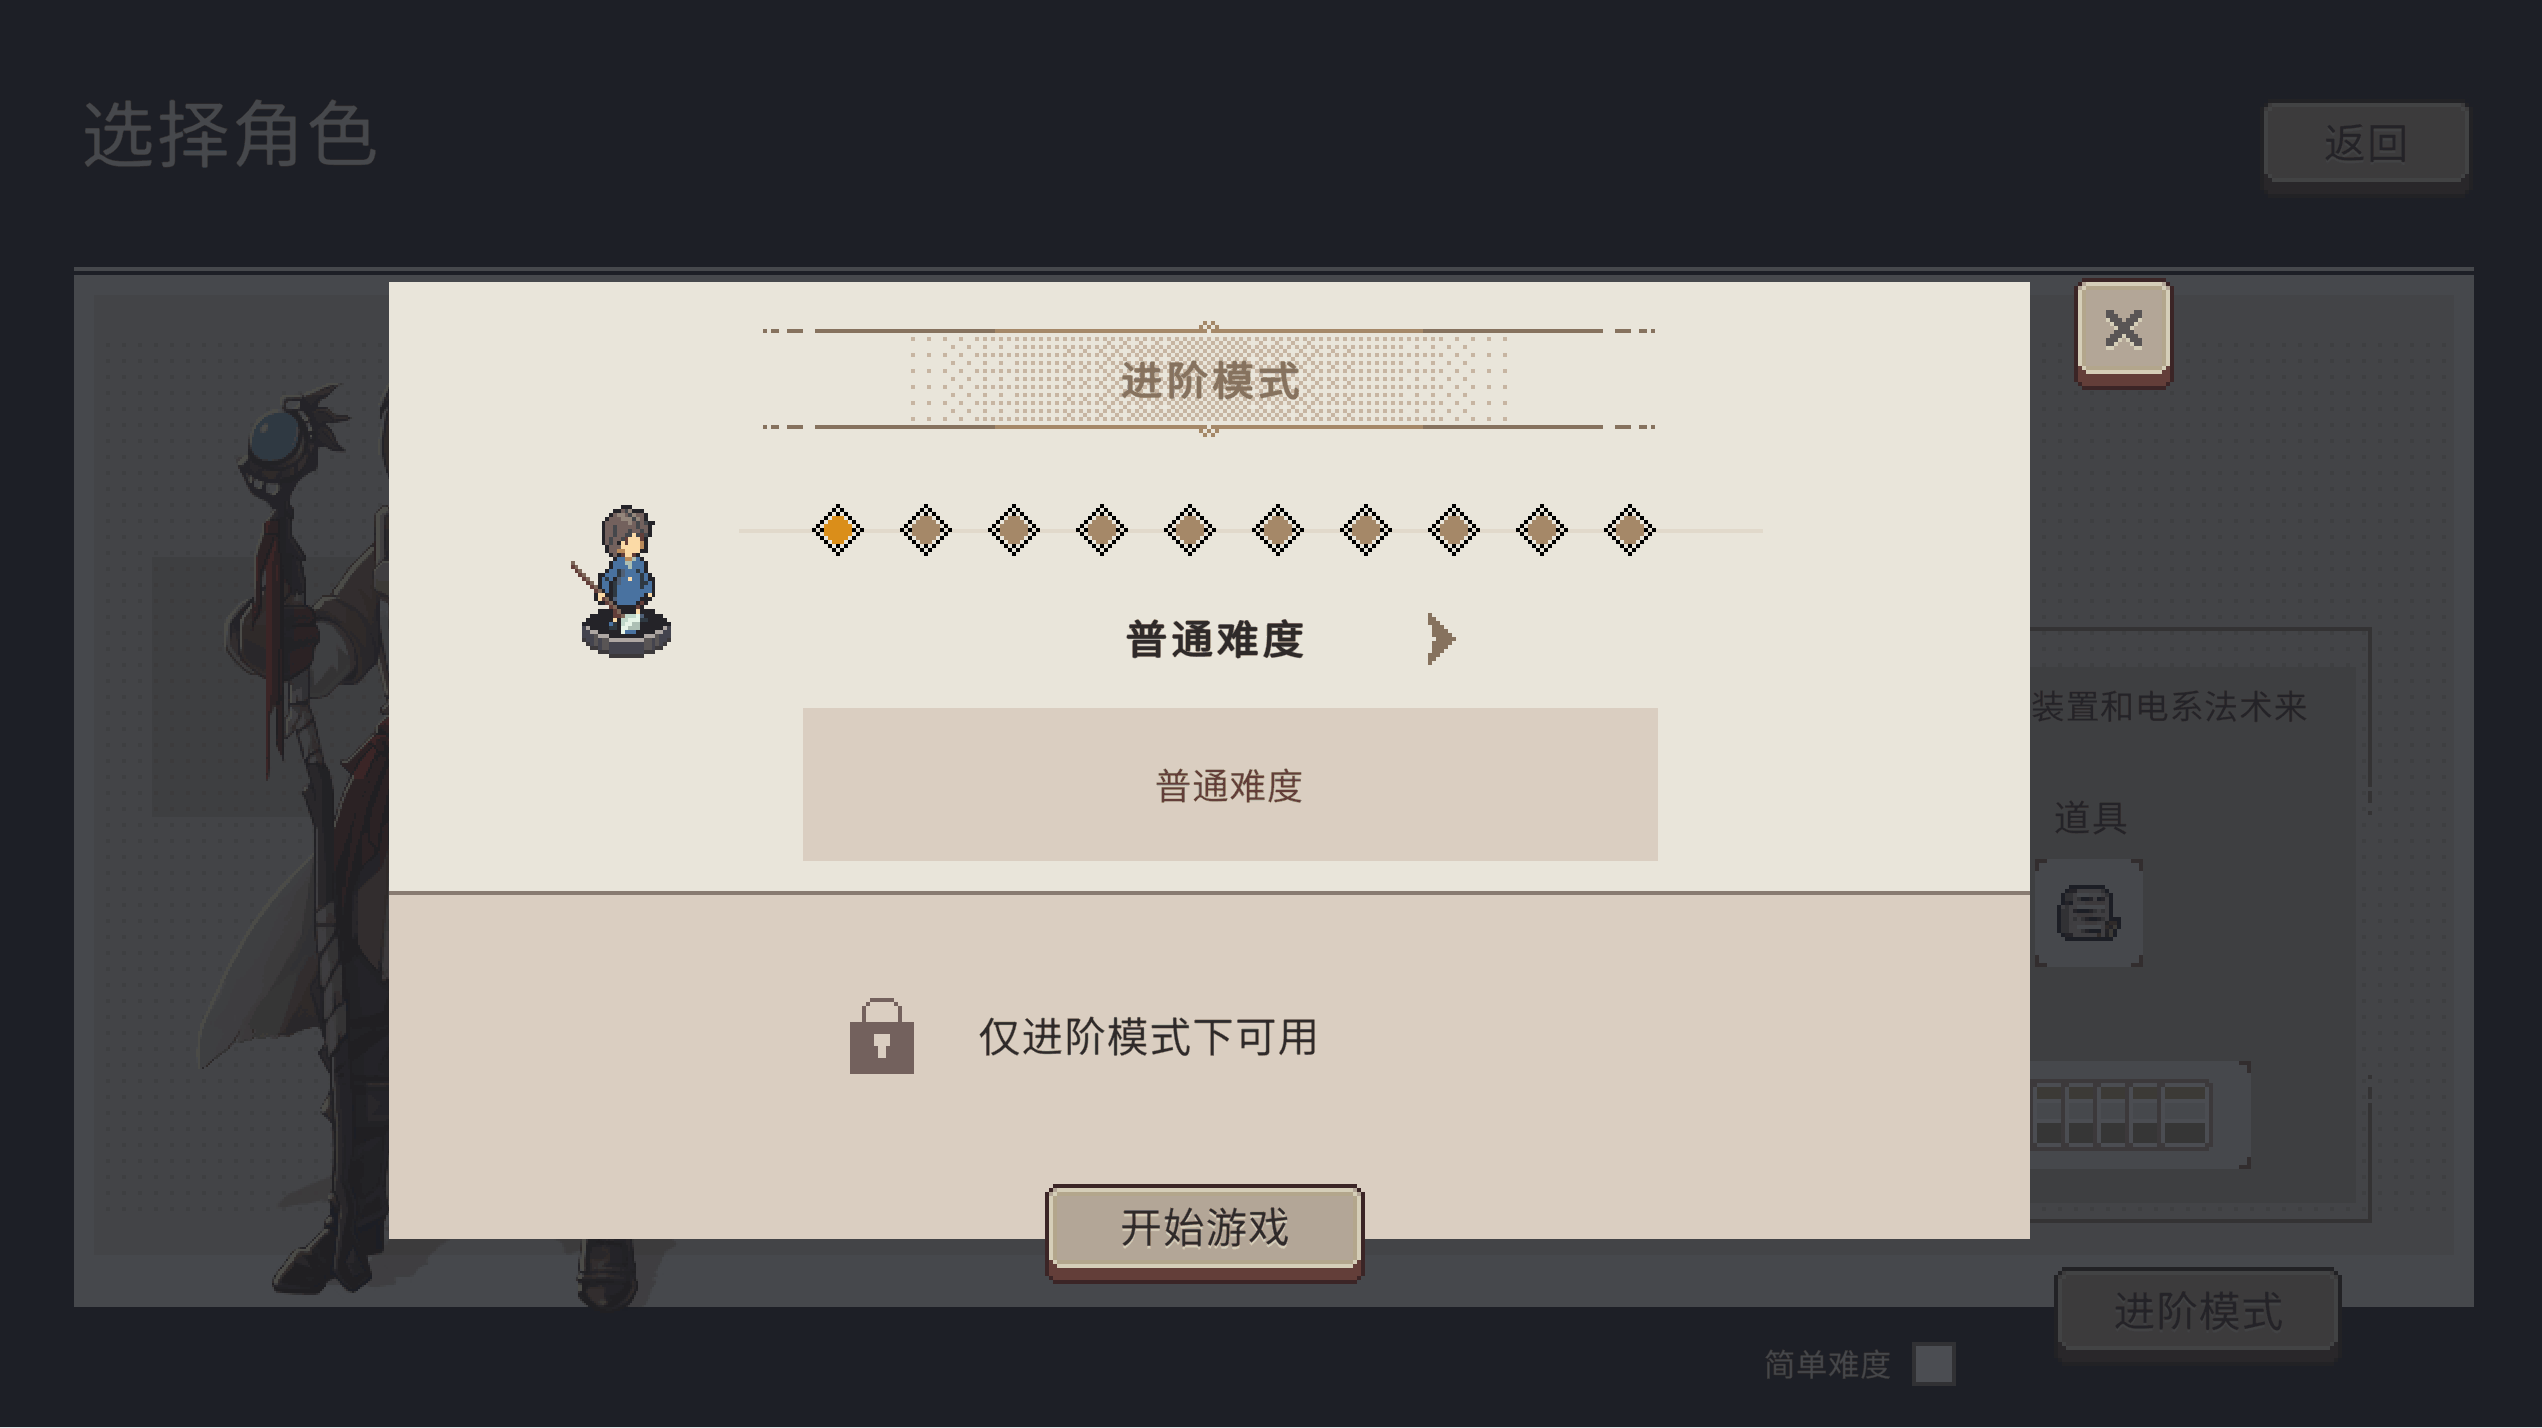Click the 普通难度 description box
Image resolution: width=2542 pixels, height=1428 pixels.
[1229, 785]
